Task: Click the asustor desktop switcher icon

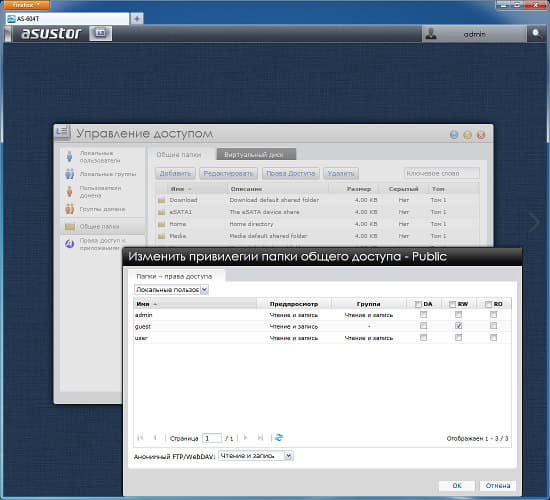Action: (x=100, y=33)
